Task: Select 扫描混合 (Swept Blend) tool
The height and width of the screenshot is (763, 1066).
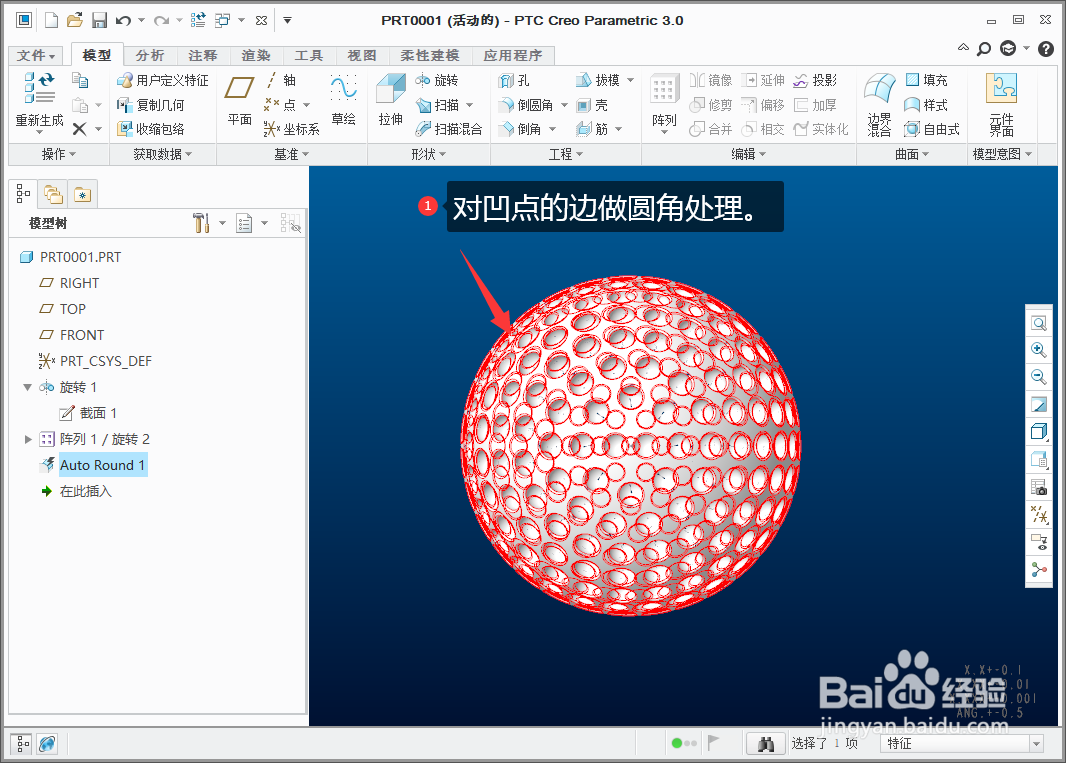Action: [x=449, y=129]
